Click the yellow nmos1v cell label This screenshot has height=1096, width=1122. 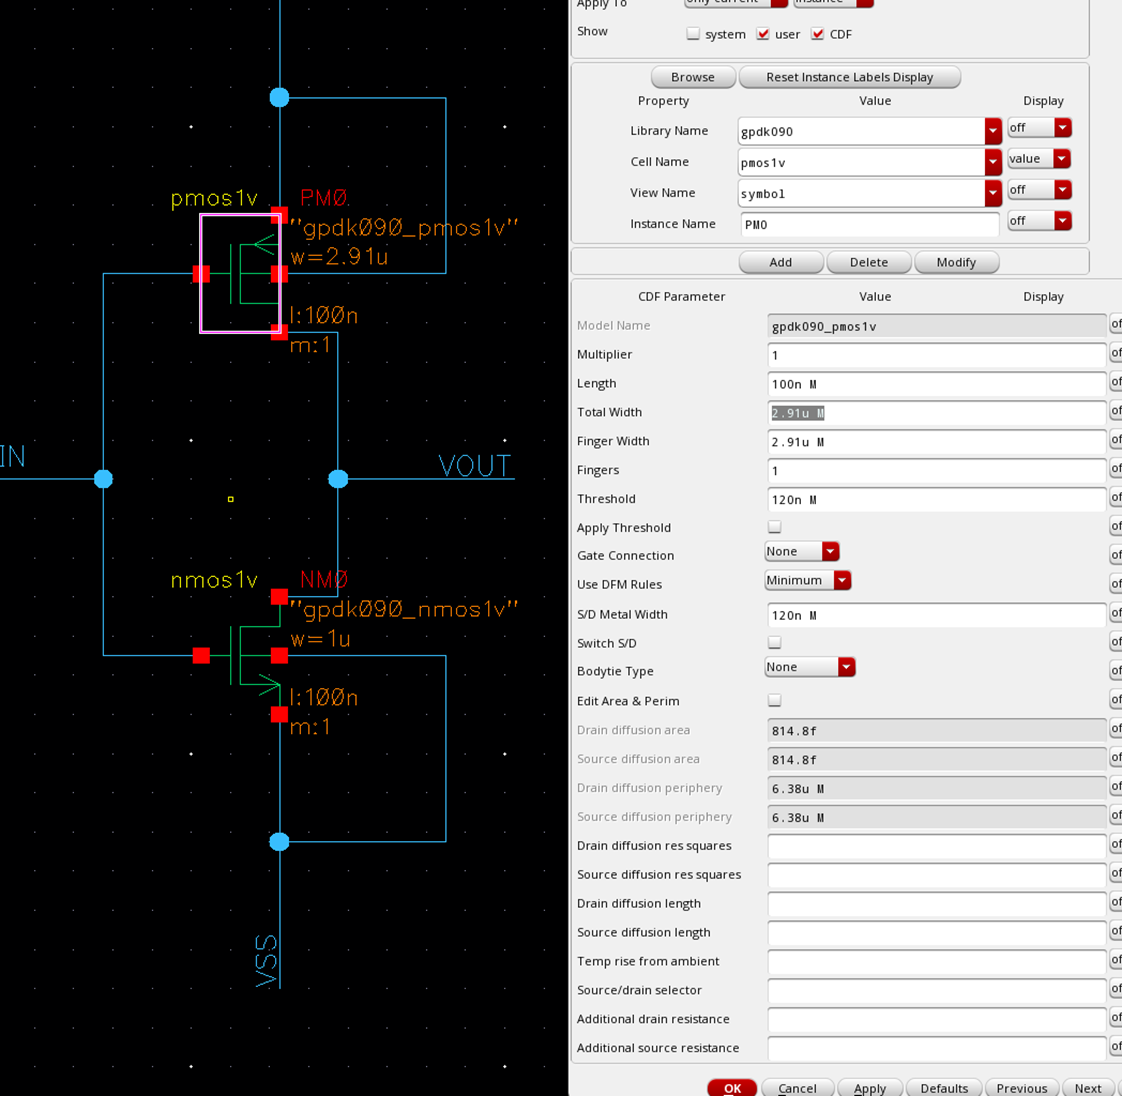(214, 580)
